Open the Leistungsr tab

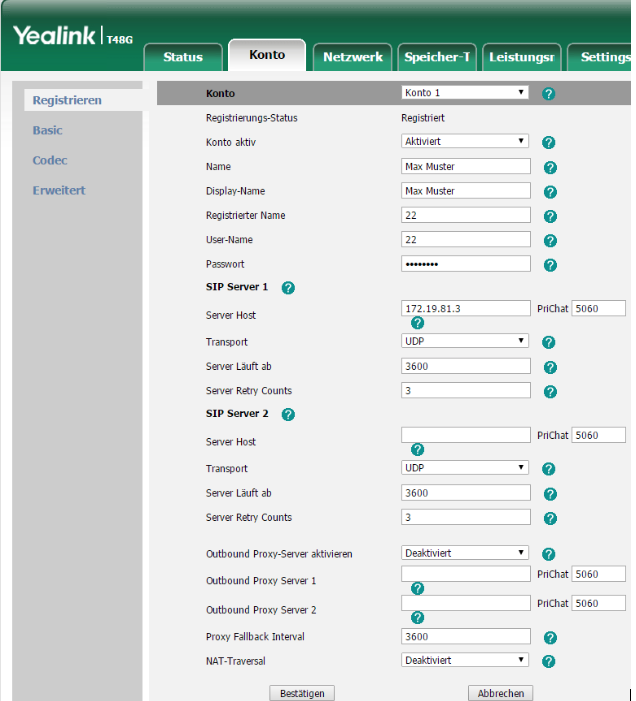pyautogui.click(x=522, y=57)
